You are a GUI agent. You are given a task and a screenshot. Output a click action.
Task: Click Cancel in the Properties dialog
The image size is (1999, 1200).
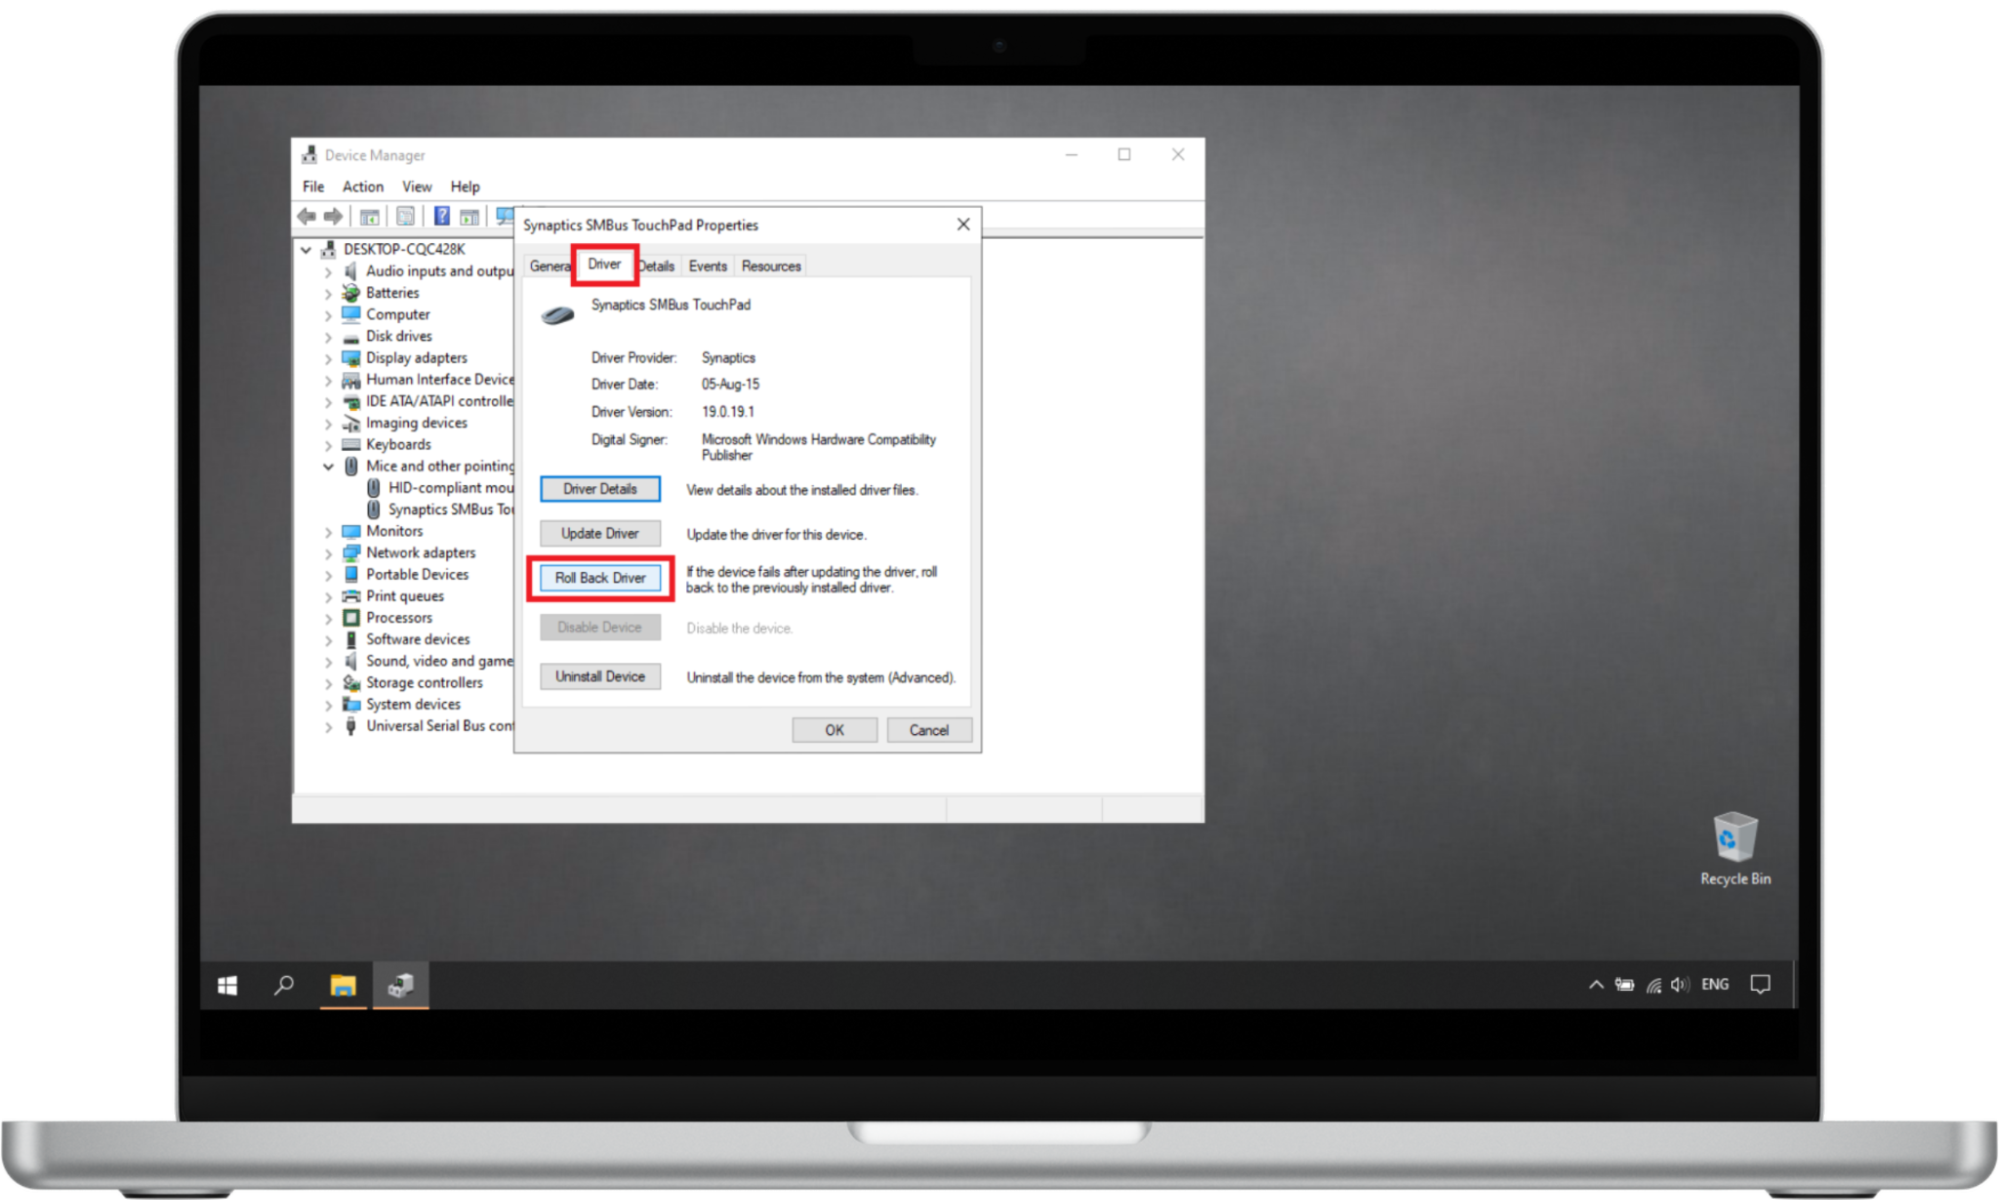929,730
